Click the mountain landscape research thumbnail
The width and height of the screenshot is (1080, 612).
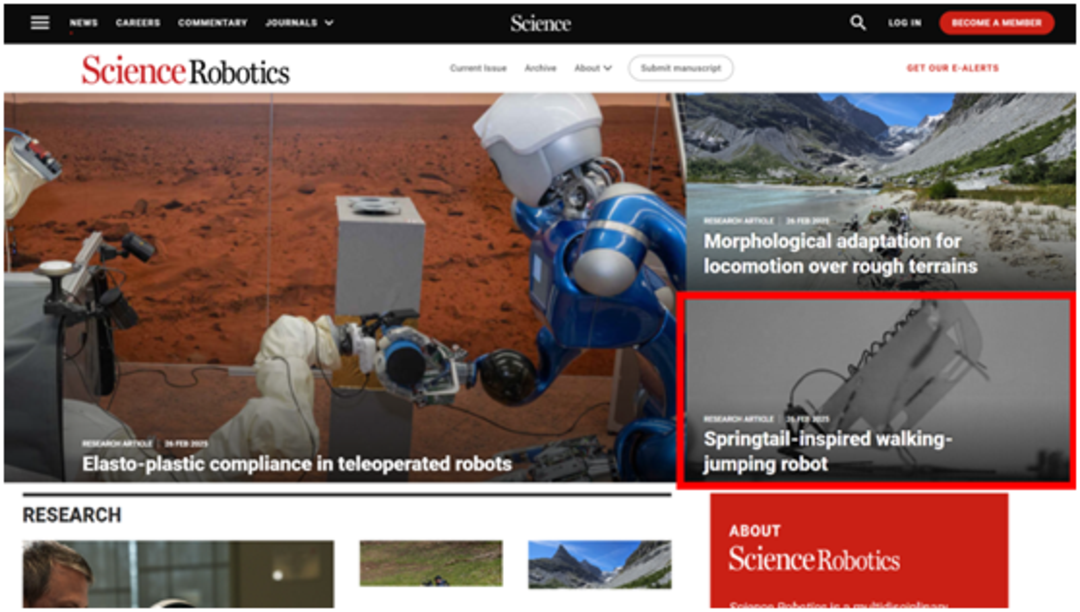(x=599, y=564)
